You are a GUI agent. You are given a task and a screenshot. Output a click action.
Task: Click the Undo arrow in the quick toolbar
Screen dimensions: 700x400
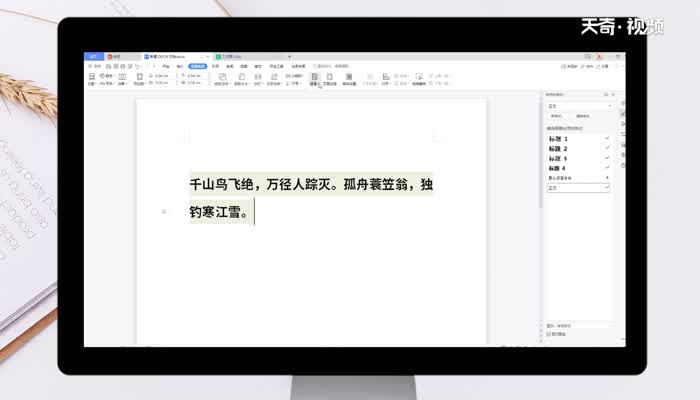[x=137, y=66]
